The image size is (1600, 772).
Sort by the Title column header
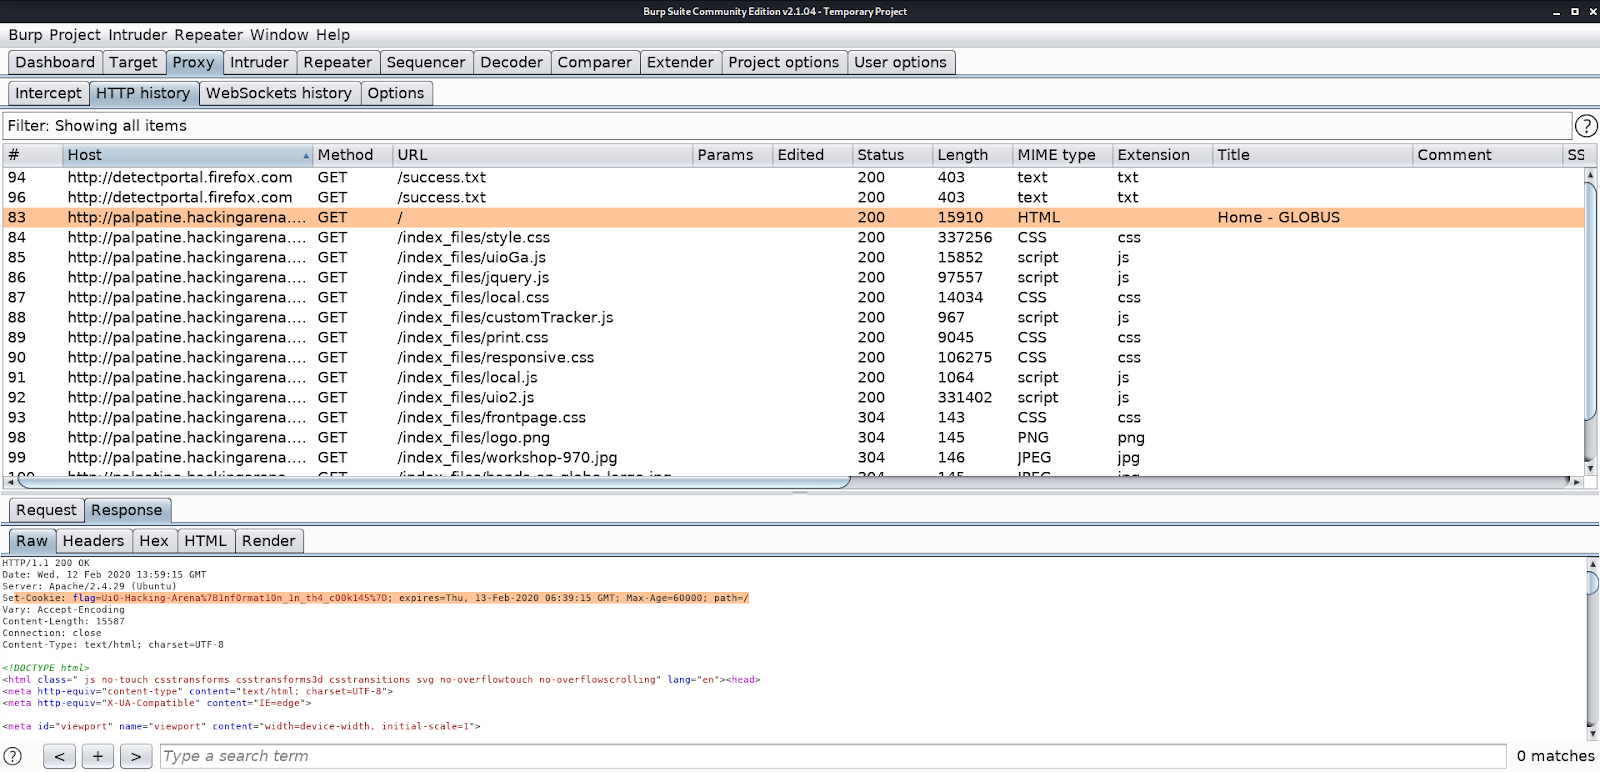pos(1312,155)
